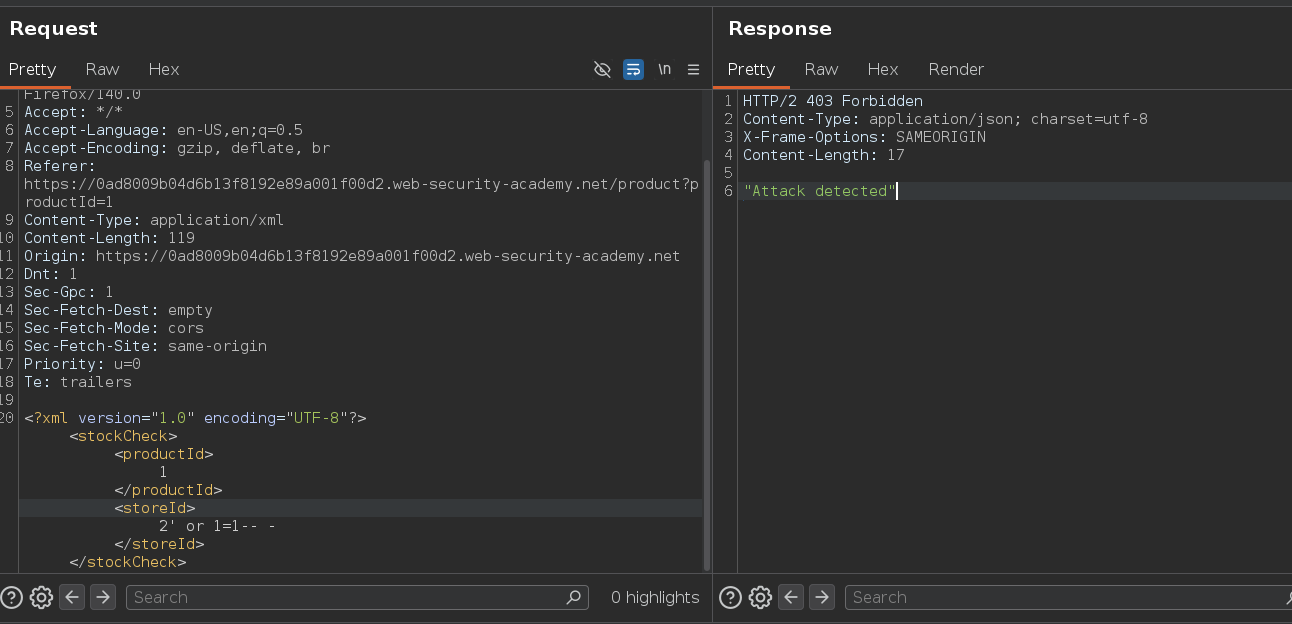Open Request panel help icon
This screenshot has width=1292, height=624.
(x=11, y=597)
